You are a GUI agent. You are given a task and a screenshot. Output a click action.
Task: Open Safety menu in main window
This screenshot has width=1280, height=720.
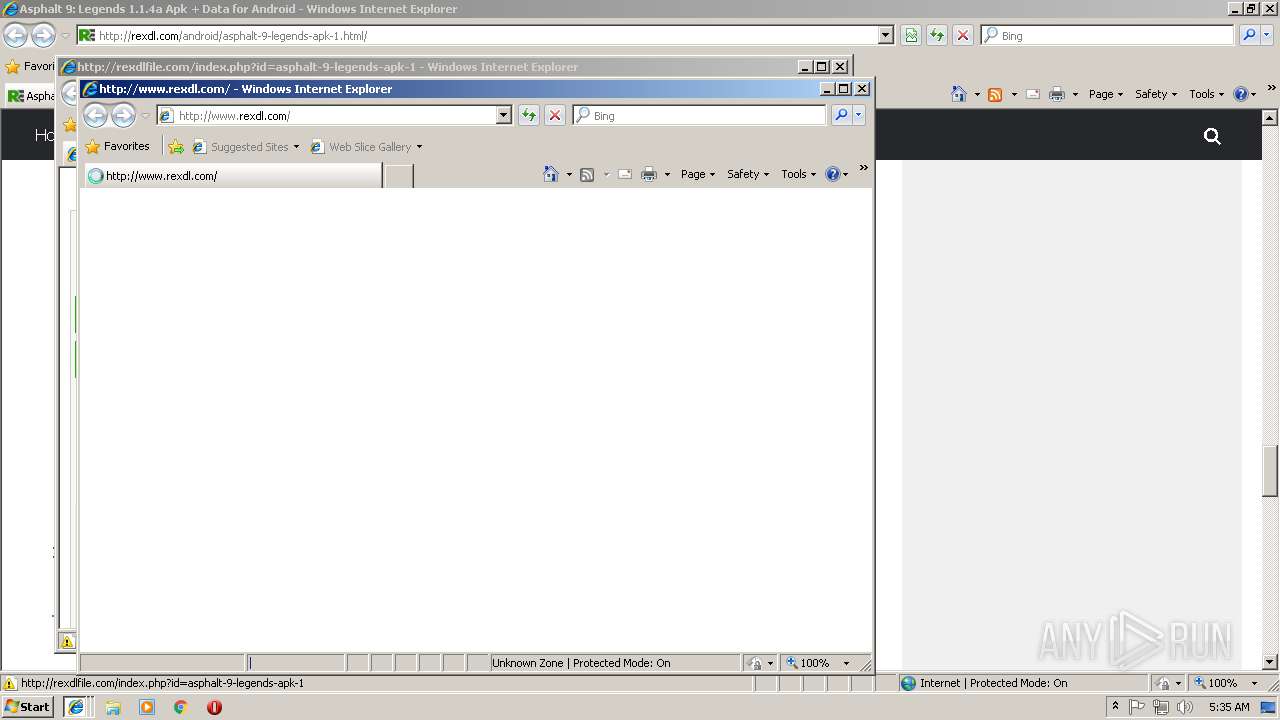click(1156, 94)
